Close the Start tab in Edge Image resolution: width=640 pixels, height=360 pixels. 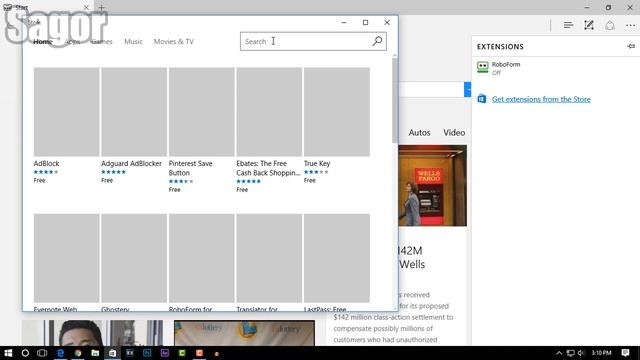86,7
